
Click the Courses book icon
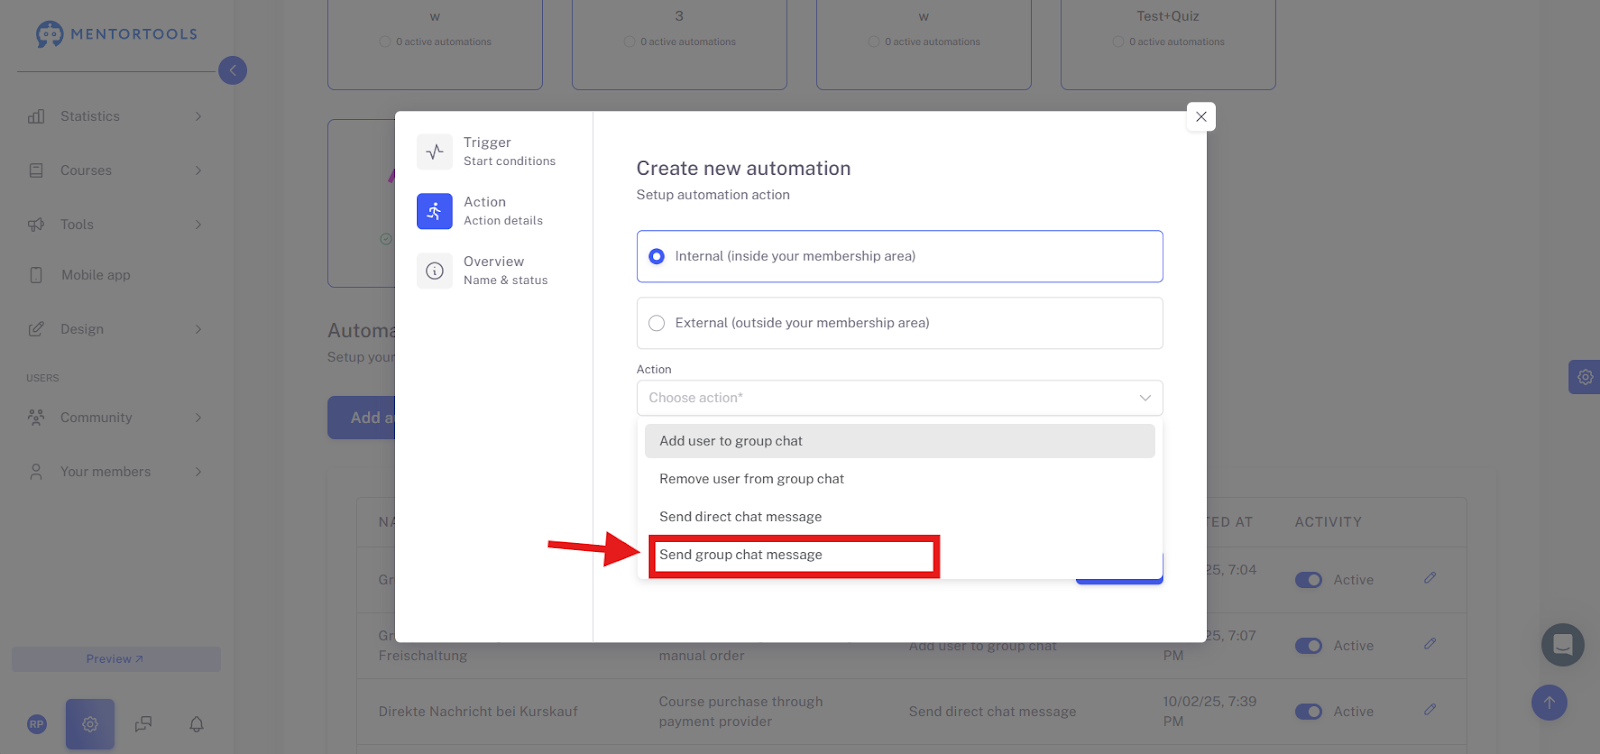pyautogui.click(x=36, y=170)
